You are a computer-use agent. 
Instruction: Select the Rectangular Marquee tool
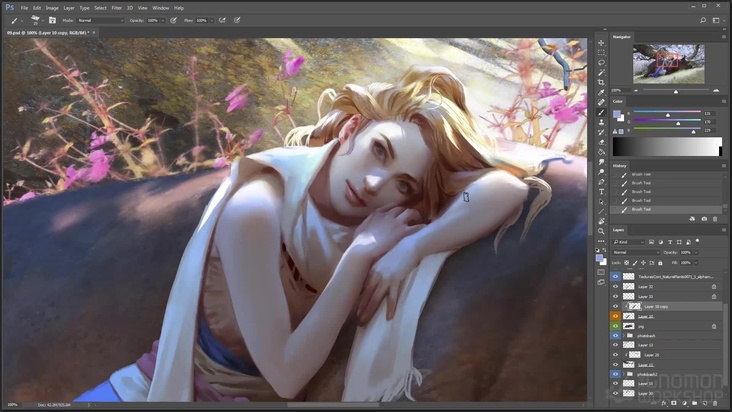point(601,53)
